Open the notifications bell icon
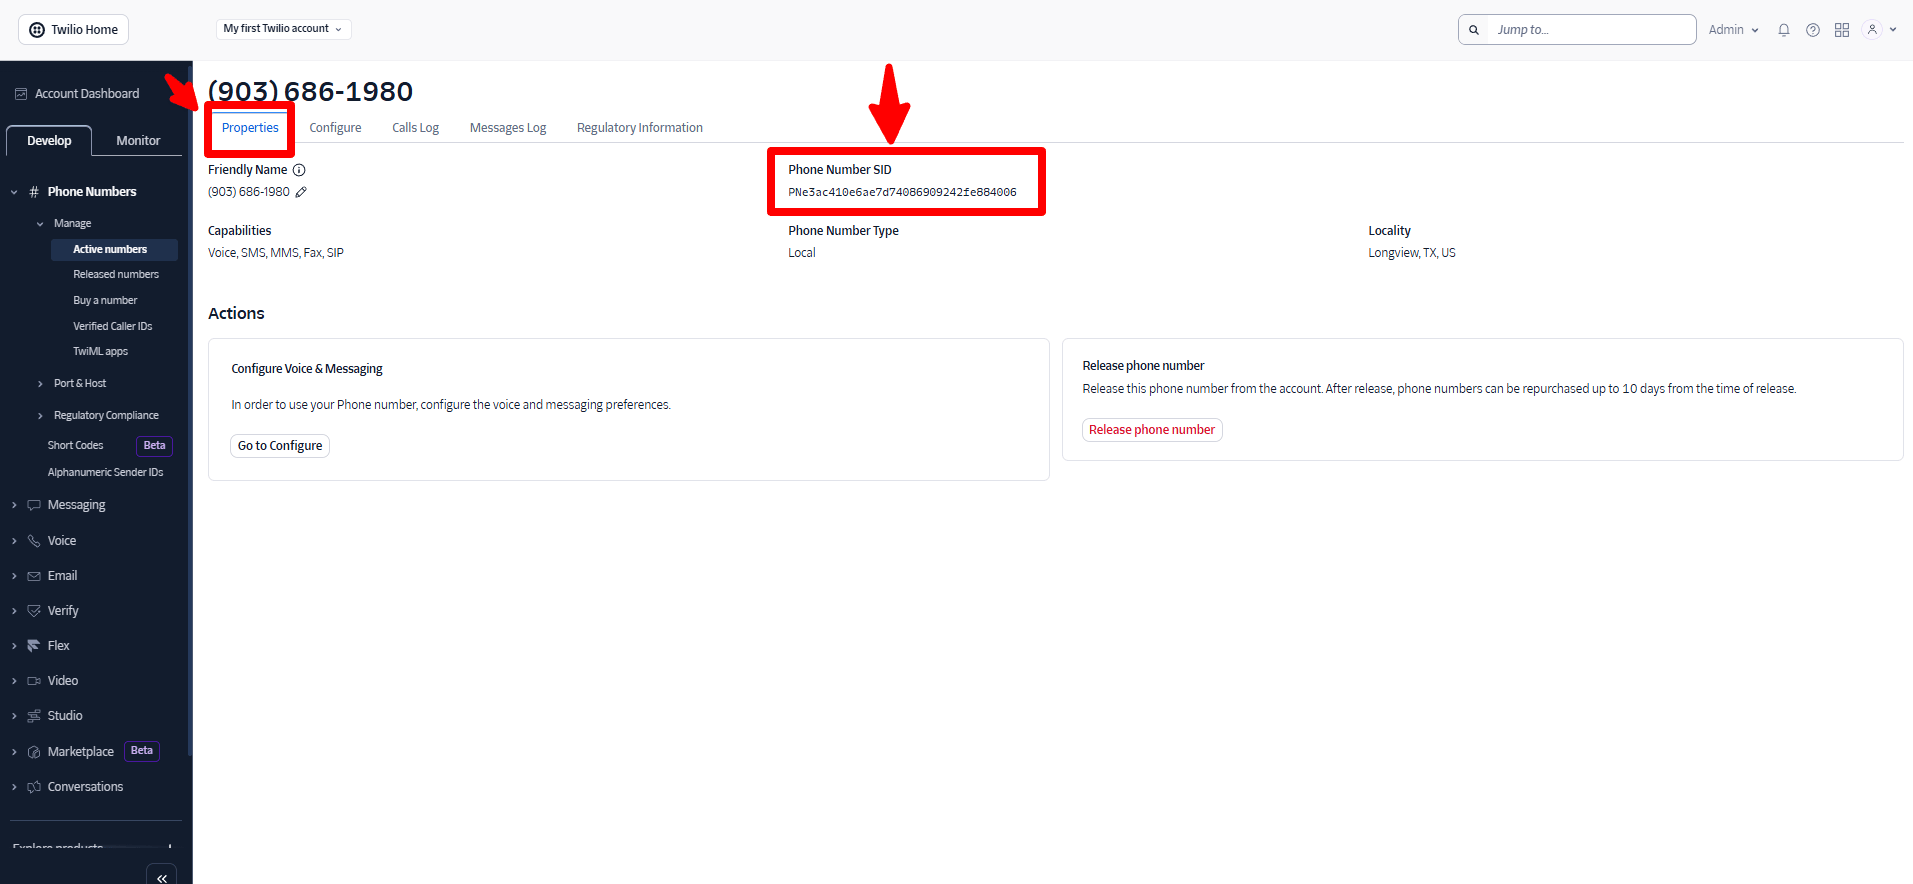The height and width of the screenshot is (884, 1913). point(1783,30)
